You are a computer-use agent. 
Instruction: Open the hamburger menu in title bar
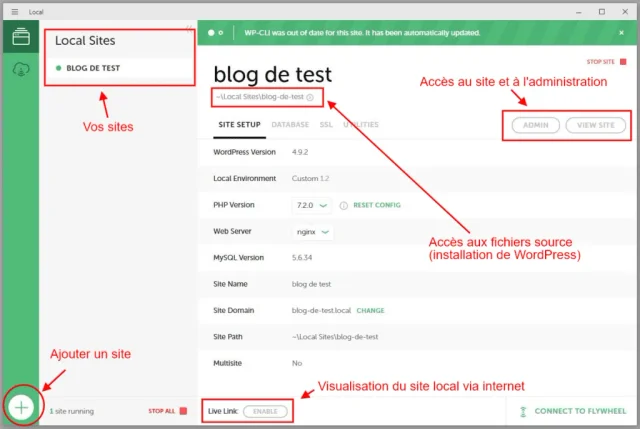[x=14, y=11]
